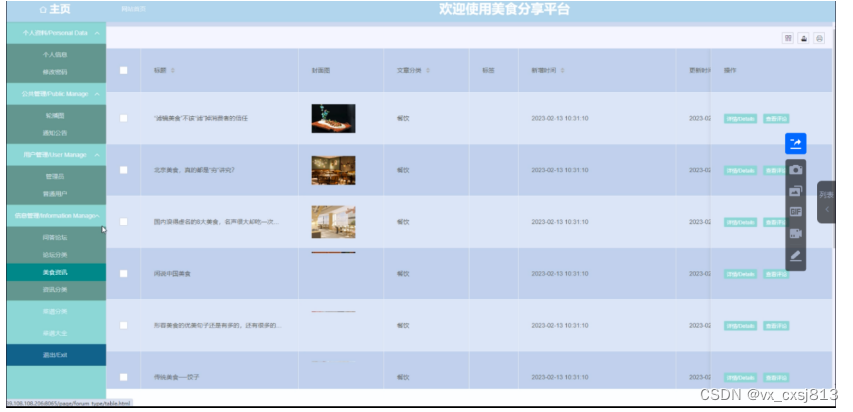The width and height of the screenshot is (853, 412).
Task: Collapse the 用户管理/User Manage section
Action: [57, 155]
